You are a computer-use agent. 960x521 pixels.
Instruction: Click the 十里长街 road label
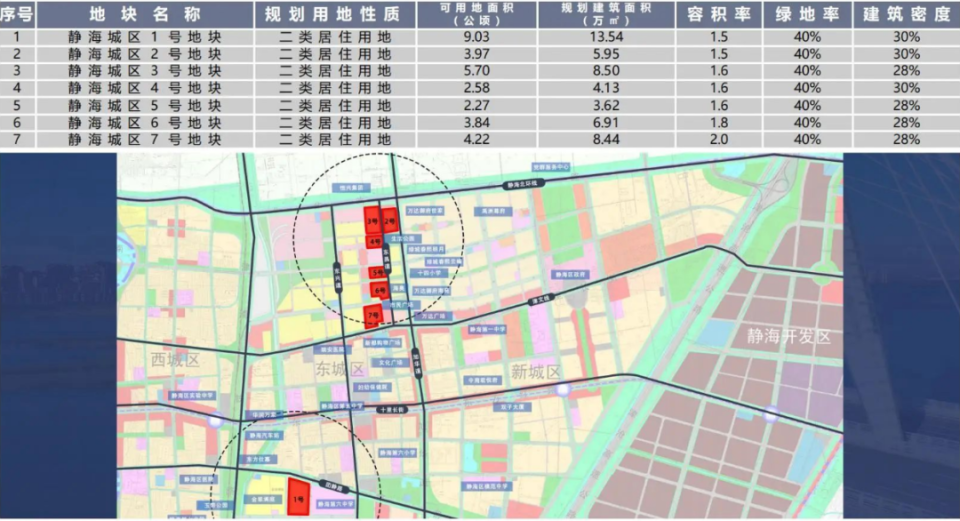click(x=392, y=410)
